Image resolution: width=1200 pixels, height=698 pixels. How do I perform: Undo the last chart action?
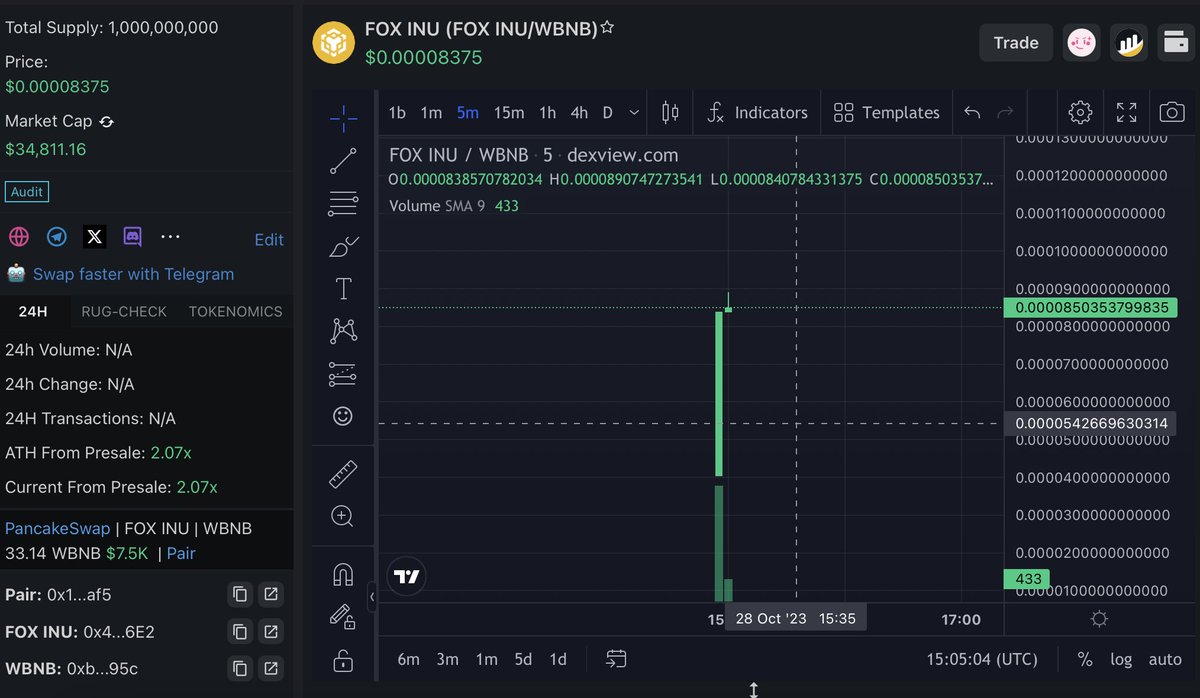pyautogui.click(x=972, y=113)
